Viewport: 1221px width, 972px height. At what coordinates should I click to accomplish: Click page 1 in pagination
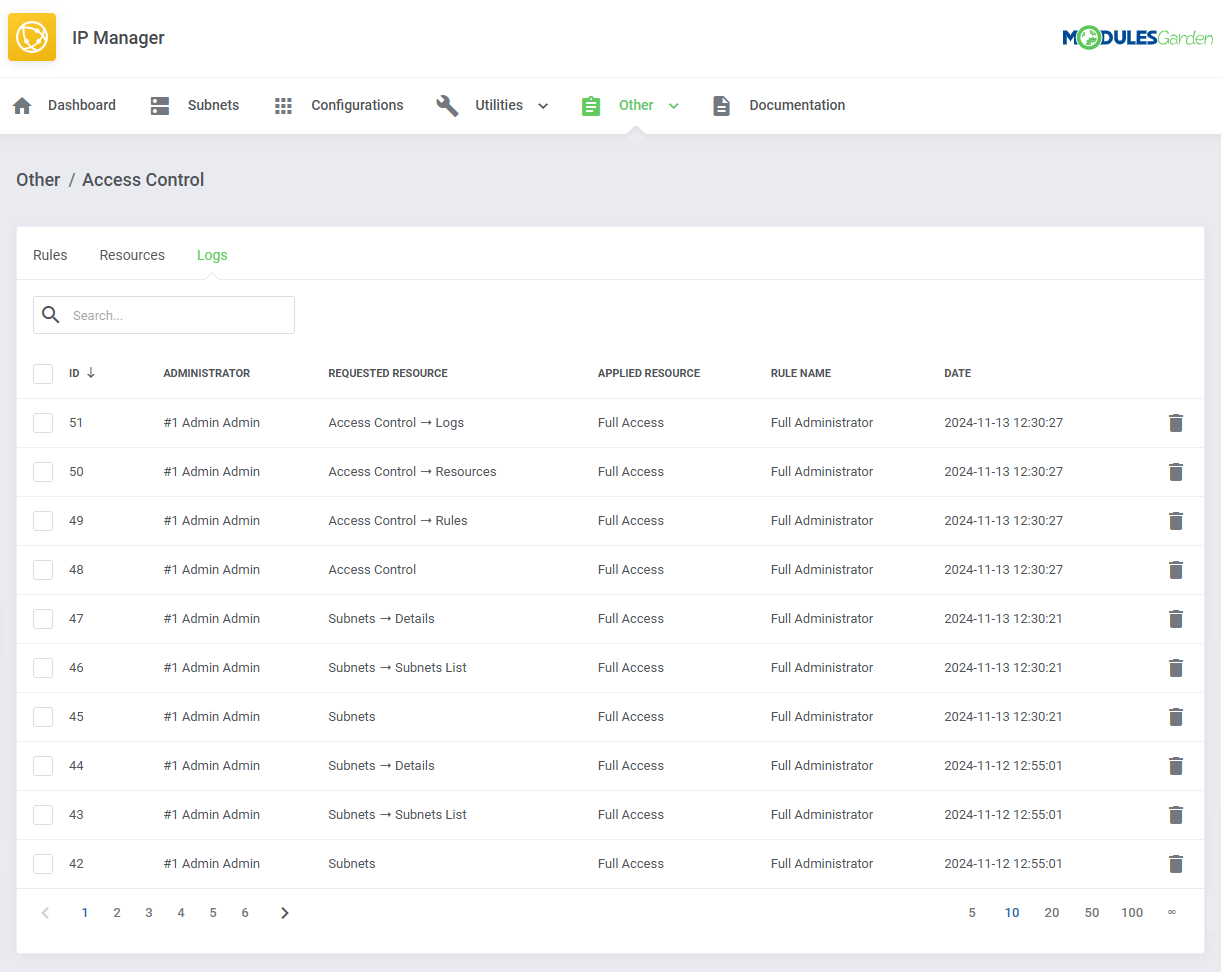85,913
